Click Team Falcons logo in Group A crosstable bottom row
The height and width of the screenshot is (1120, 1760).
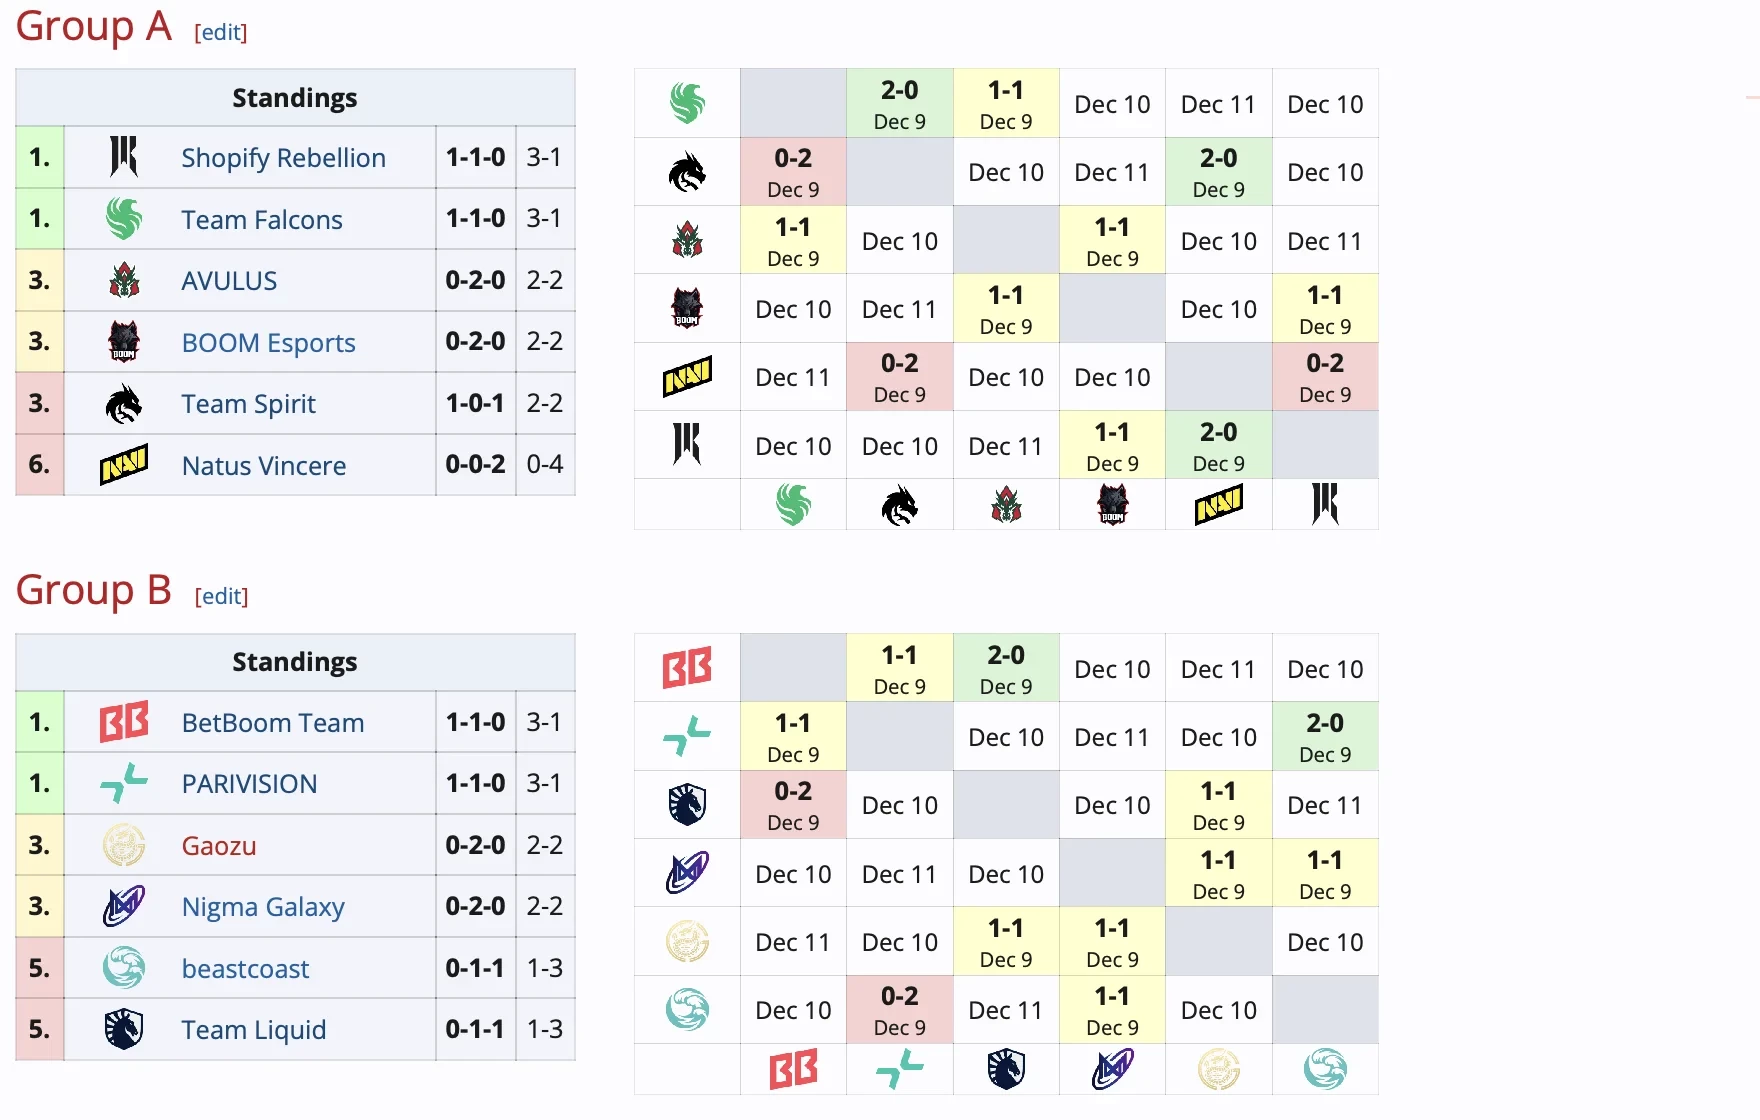[793, 505]
